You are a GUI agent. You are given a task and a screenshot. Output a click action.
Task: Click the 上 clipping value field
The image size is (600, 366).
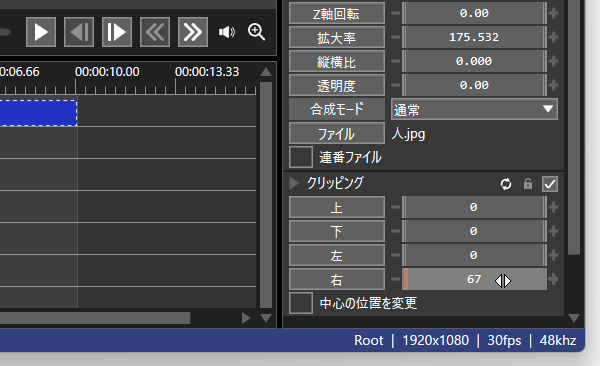click(474, 207)
